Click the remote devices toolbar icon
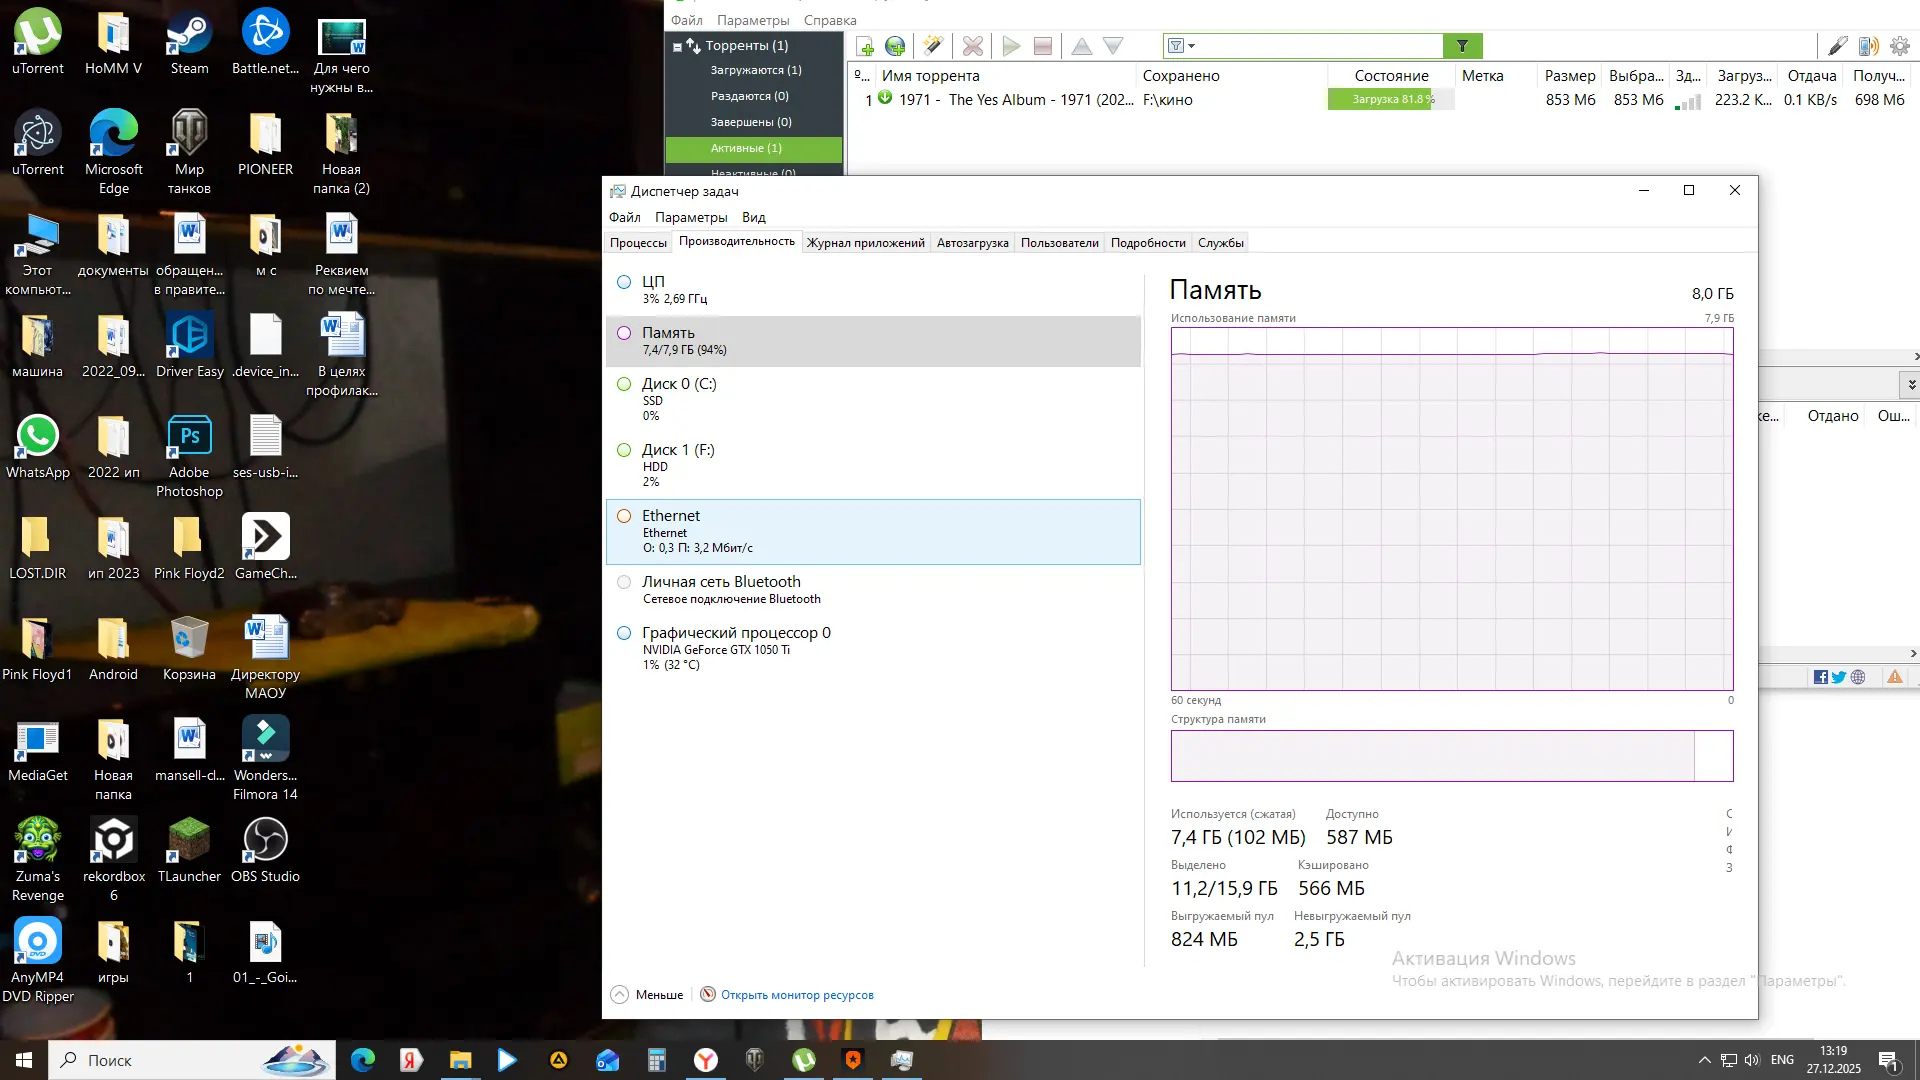1920x1080 pixels. coord(1868,46)
